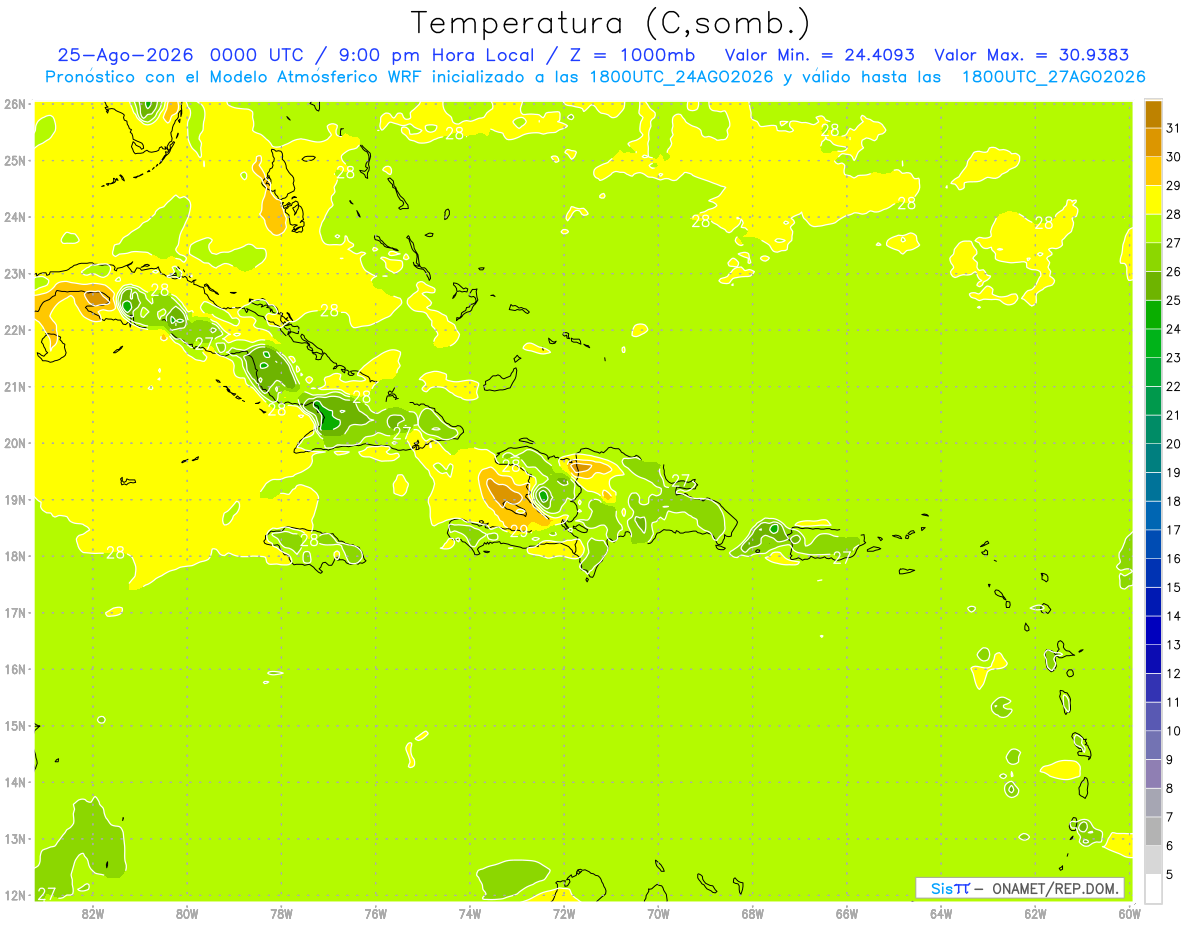The image size is (1200, 927).
Task: Click the "22N" latitude axis label
Action: [x=14, y=330]
